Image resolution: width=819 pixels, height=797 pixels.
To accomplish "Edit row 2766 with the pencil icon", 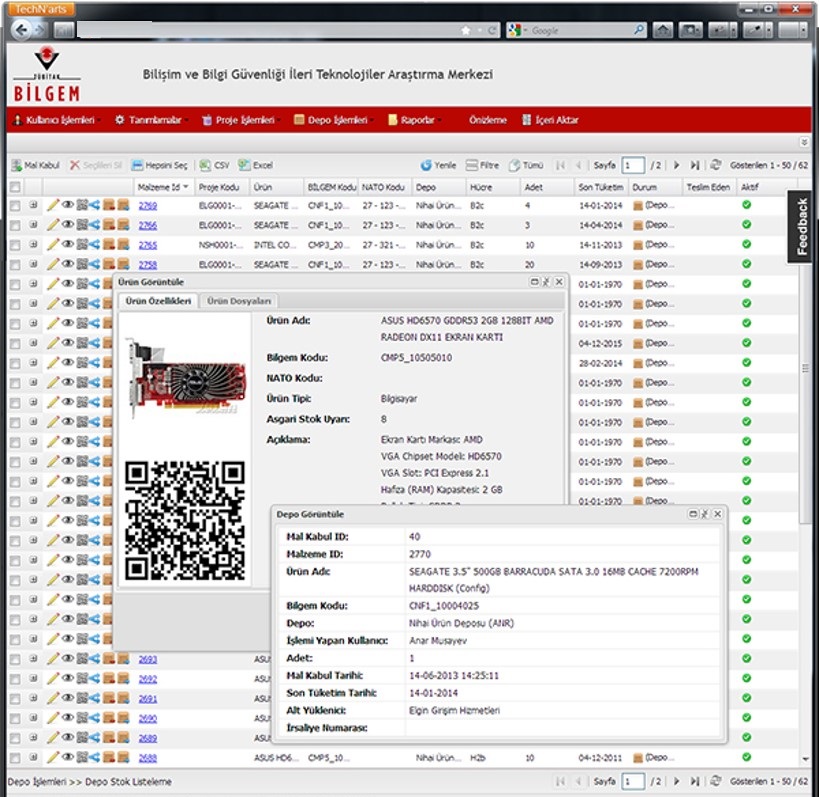I will (53, 225).
